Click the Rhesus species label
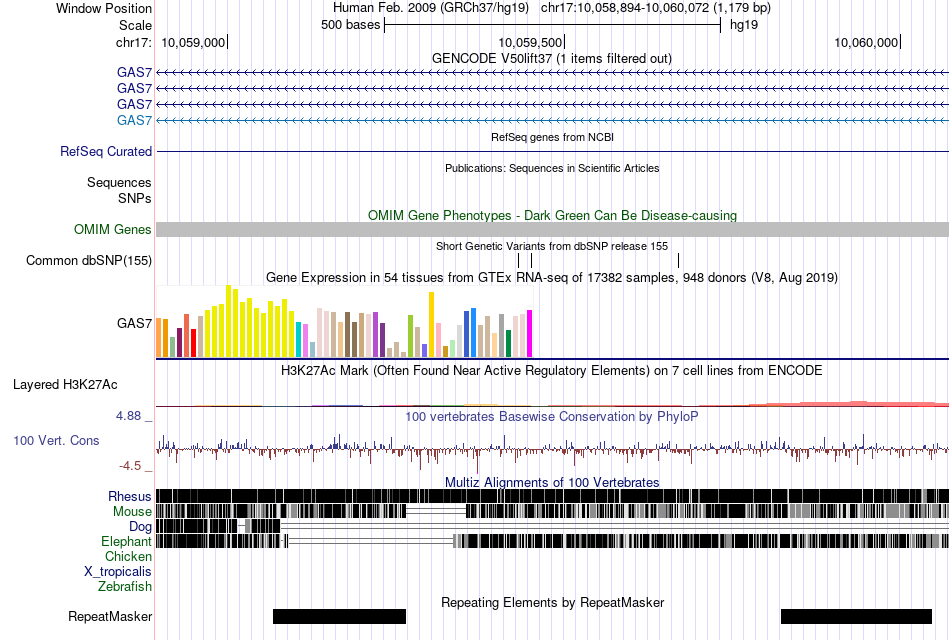 point(130,497)
